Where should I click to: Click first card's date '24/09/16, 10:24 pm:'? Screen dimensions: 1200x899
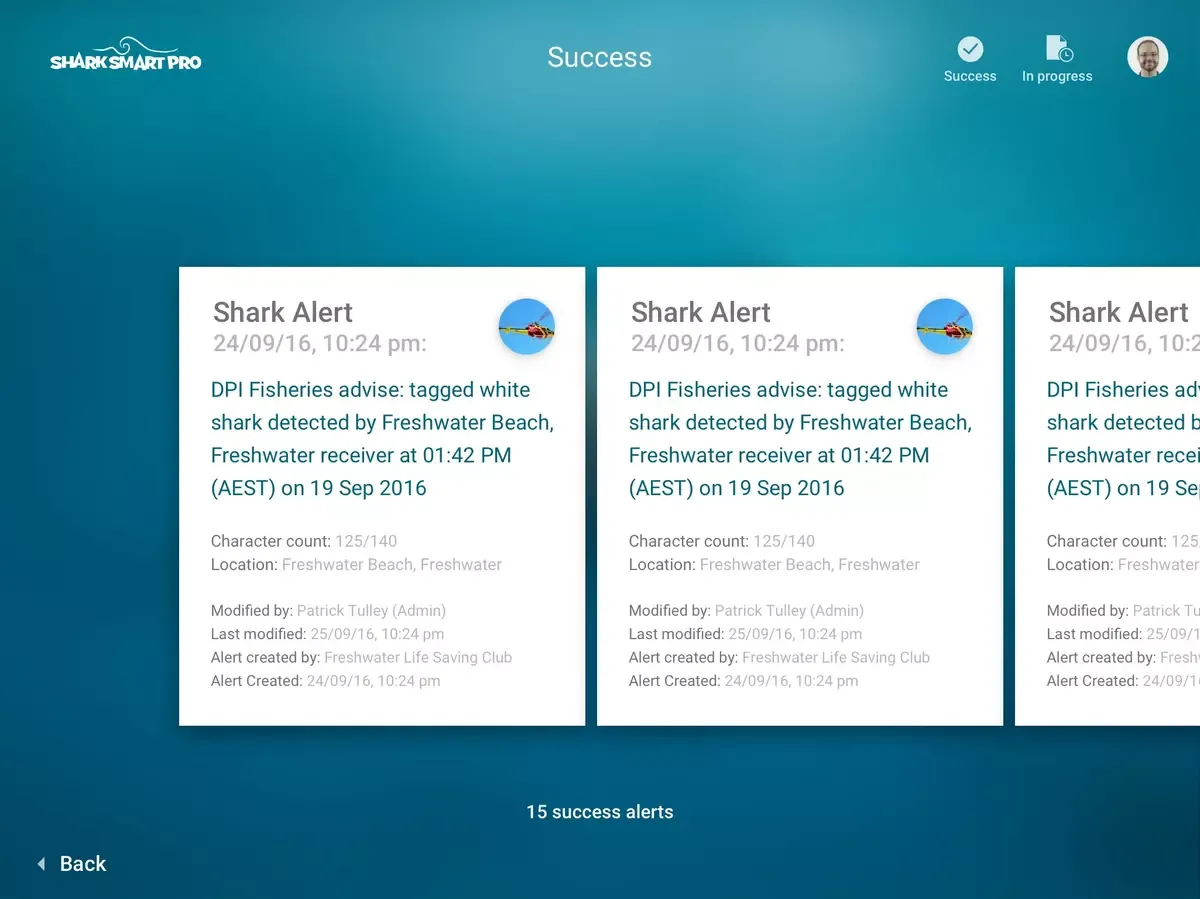tap(320, 344)
